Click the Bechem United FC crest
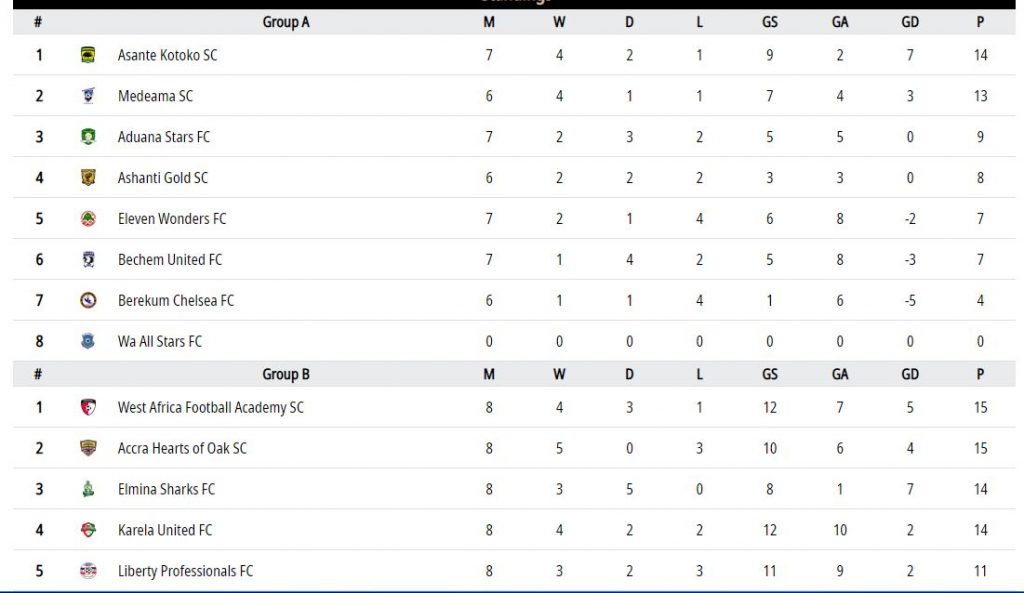This screenshot has height=593, width=1024. (x=88, y=259)
